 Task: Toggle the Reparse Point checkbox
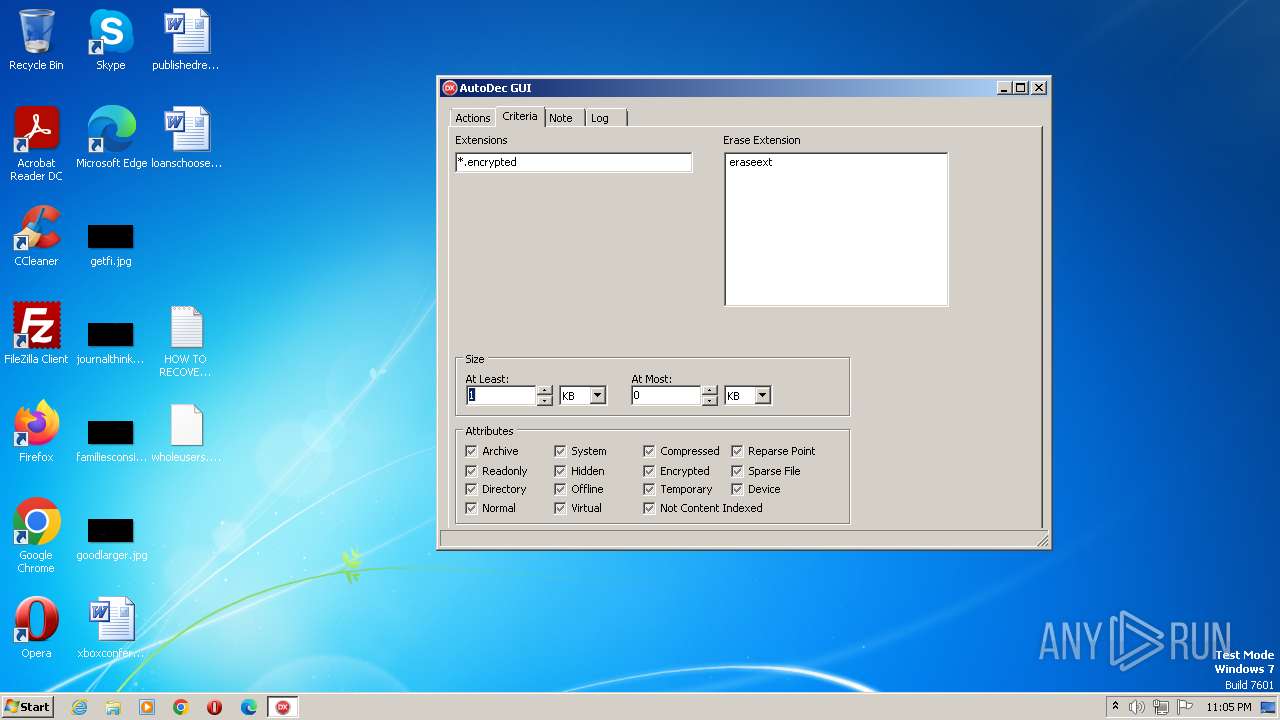coord(737,451)
